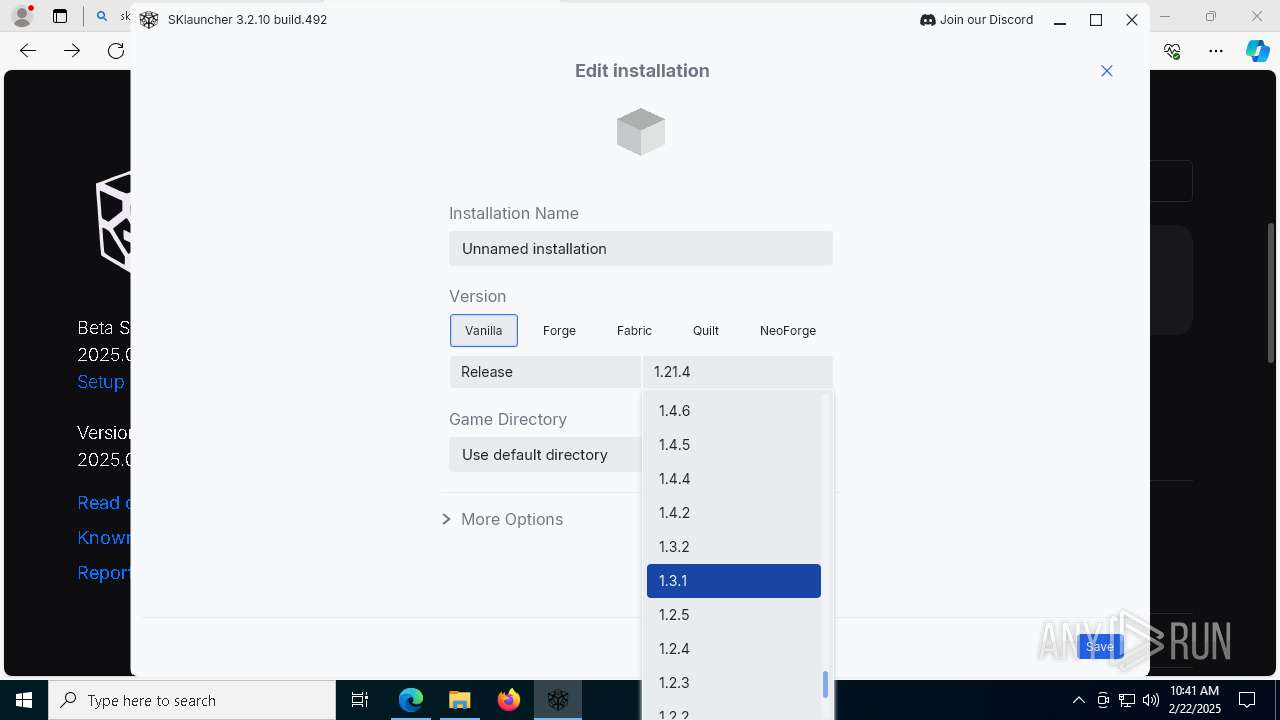Choose version 1.4.5 from list
Viewport: 1280px width, 720px height.
point(734,445)
